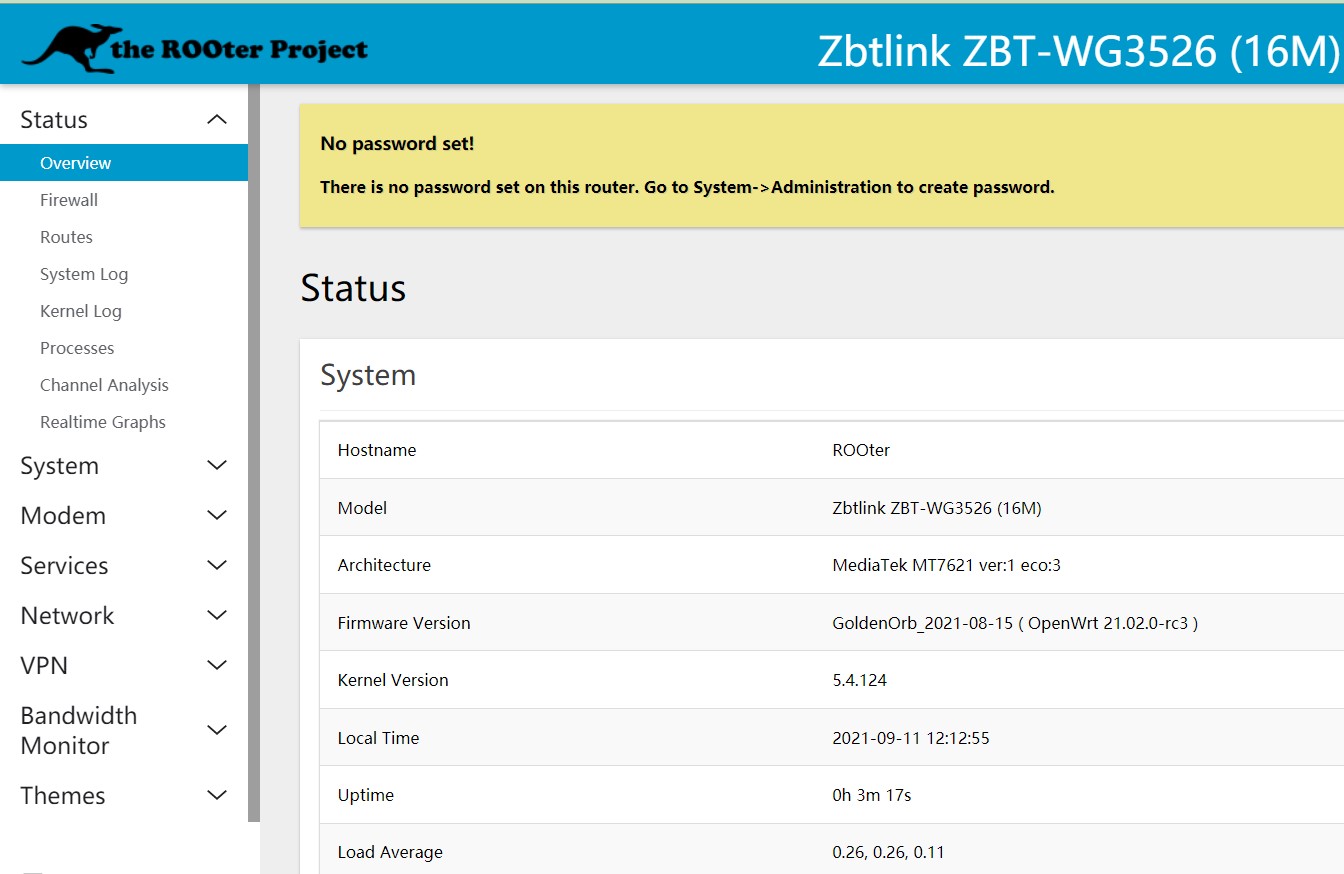
Task: Click the Load Average value 0.26, 0.26, 0.11
Action: (888, 852)
